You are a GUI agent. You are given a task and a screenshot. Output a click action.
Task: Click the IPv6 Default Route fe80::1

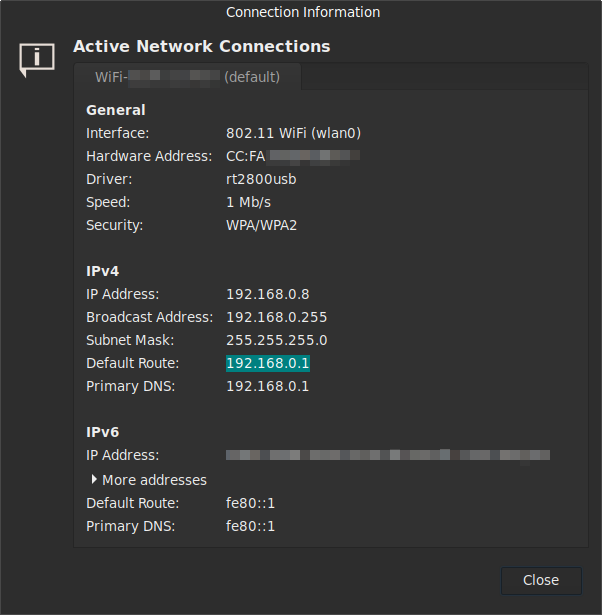click(250, 503)
